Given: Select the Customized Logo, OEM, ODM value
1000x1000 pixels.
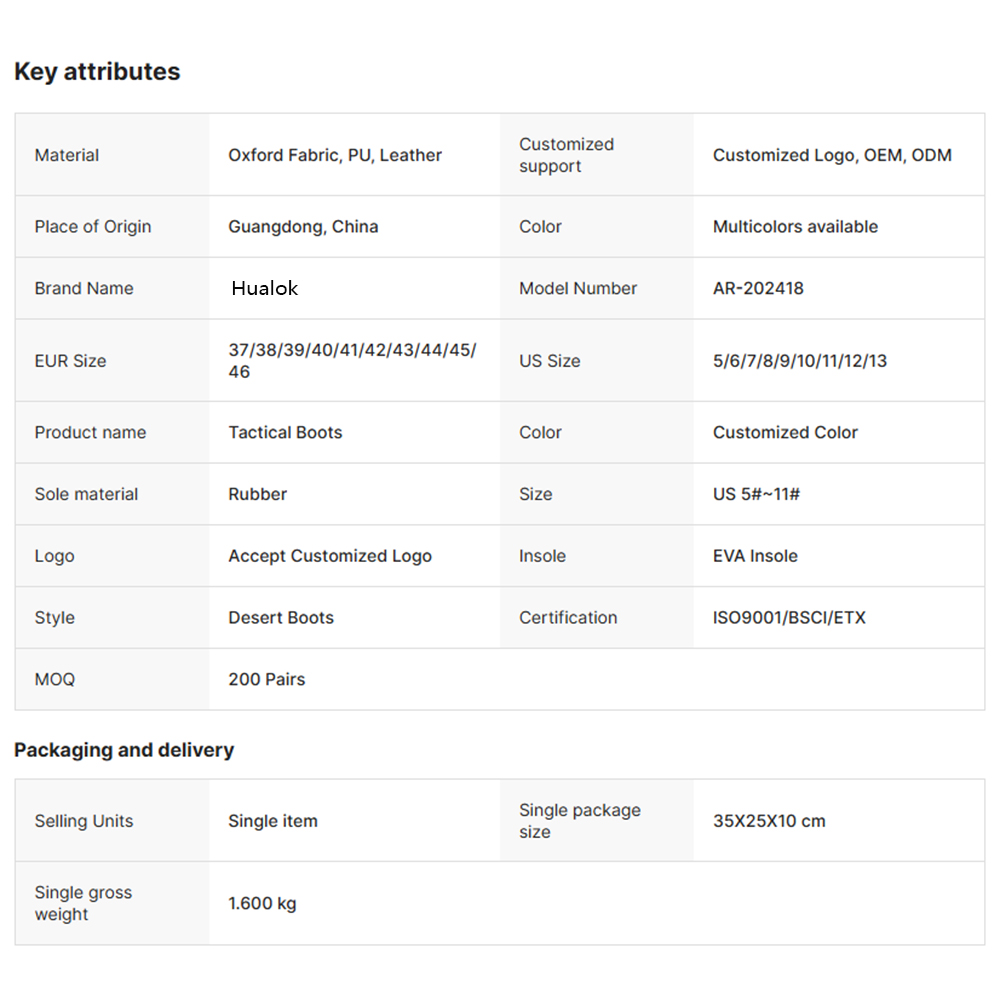Looking at the screenshot, I should pyautogui.click(x=832, y=155).
